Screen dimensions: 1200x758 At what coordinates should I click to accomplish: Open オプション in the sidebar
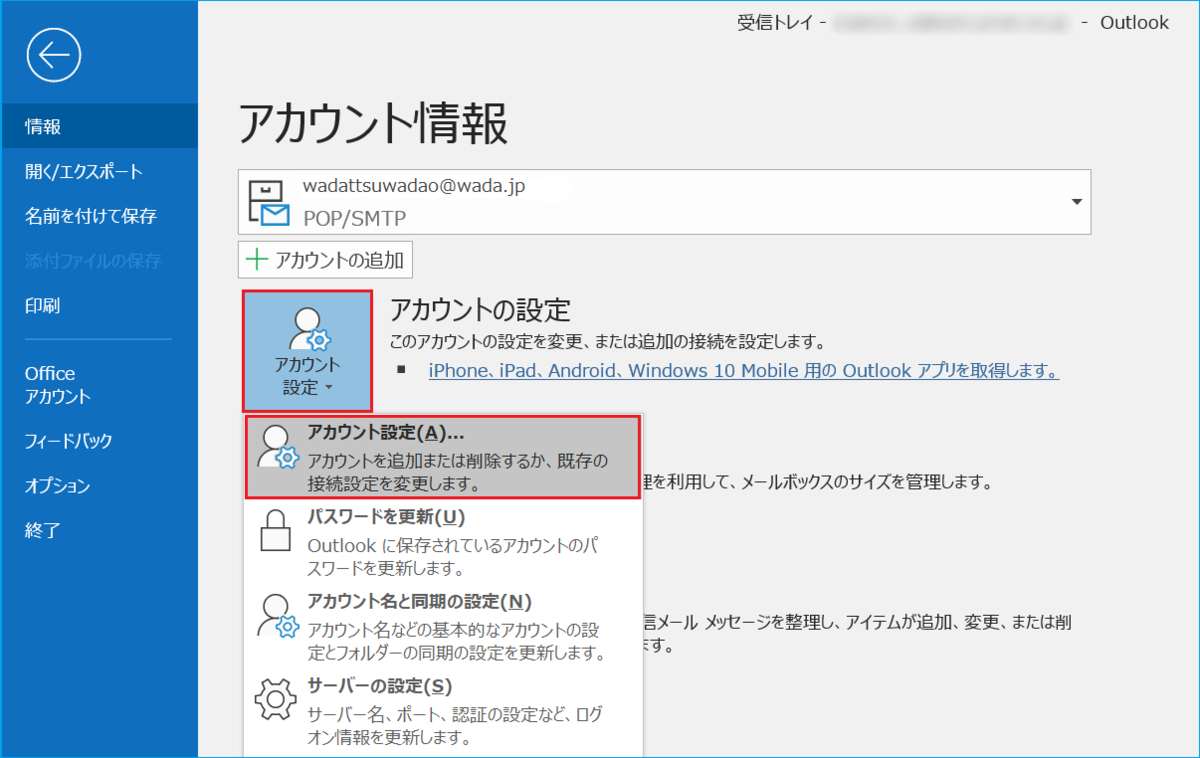pos(99,486)
